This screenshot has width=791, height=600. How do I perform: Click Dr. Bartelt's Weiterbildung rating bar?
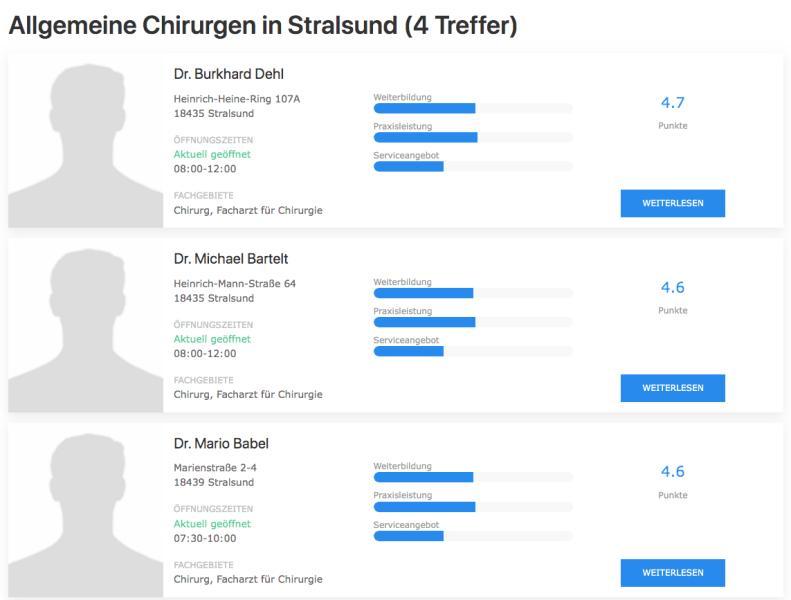pyautogui.click(x=473, y=293)
